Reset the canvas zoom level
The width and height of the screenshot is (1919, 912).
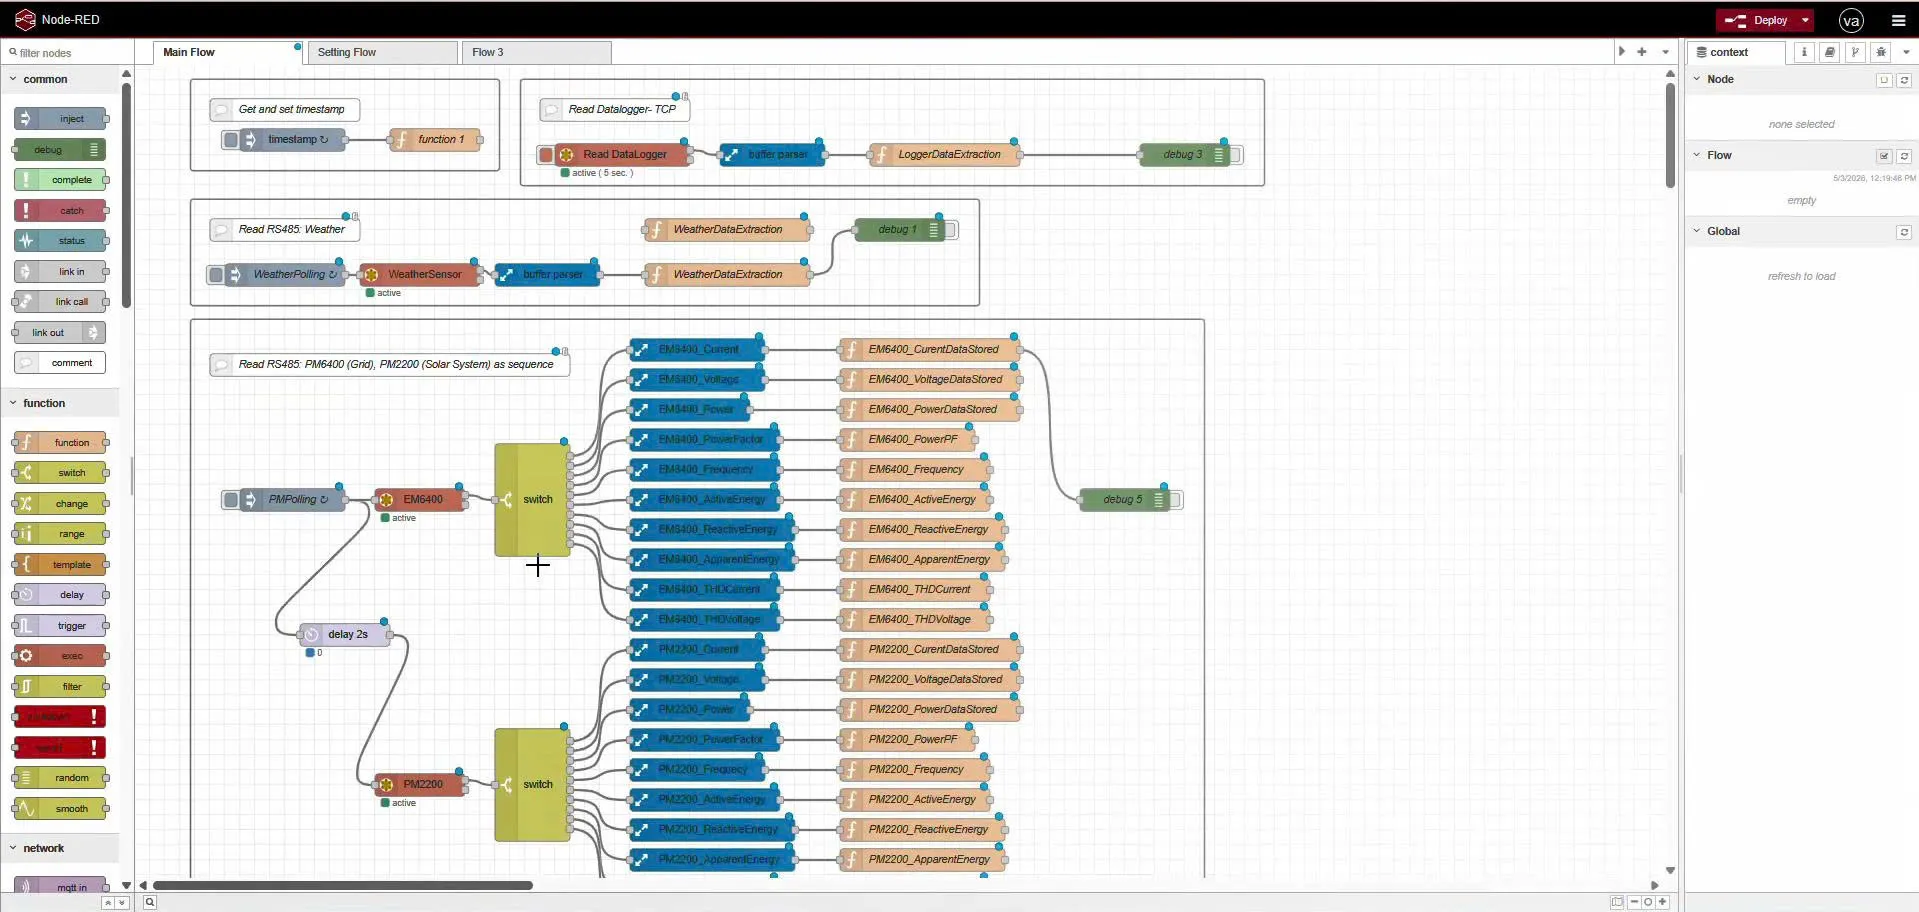coord(1648,902)
